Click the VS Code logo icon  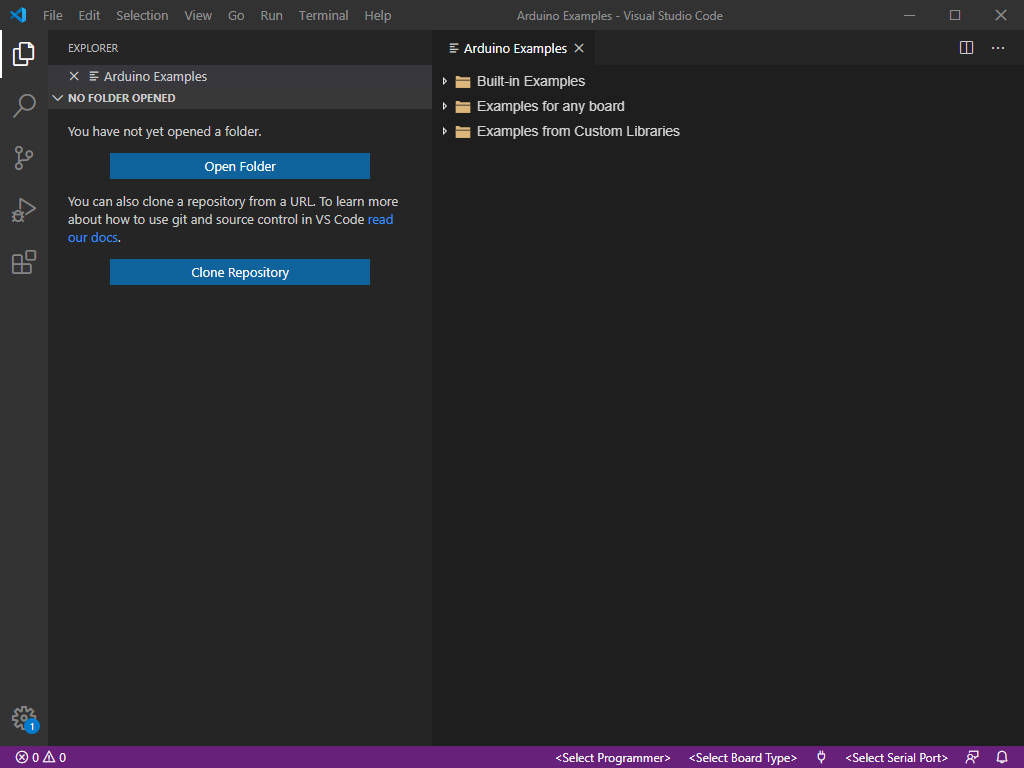tap(18, 15)
